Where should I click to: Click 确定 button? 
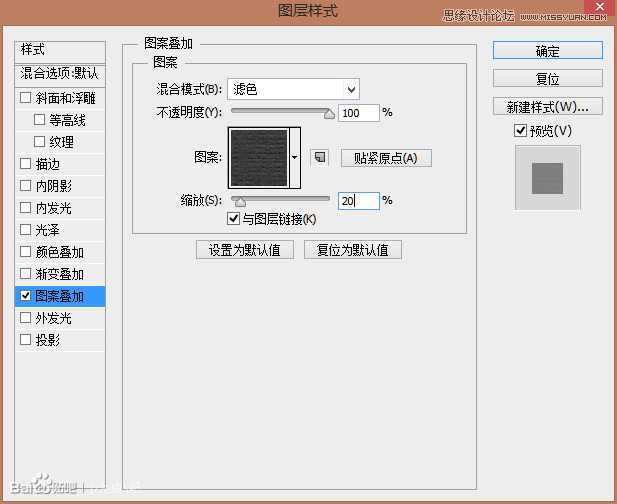click(548, 50)
